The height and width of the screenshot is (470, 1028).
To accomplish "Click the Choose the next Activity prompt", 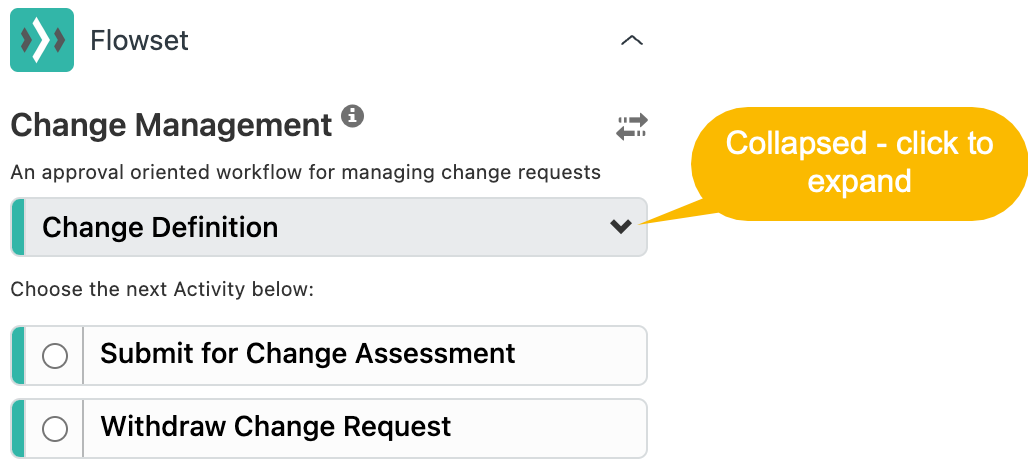I will click(163, 289).
